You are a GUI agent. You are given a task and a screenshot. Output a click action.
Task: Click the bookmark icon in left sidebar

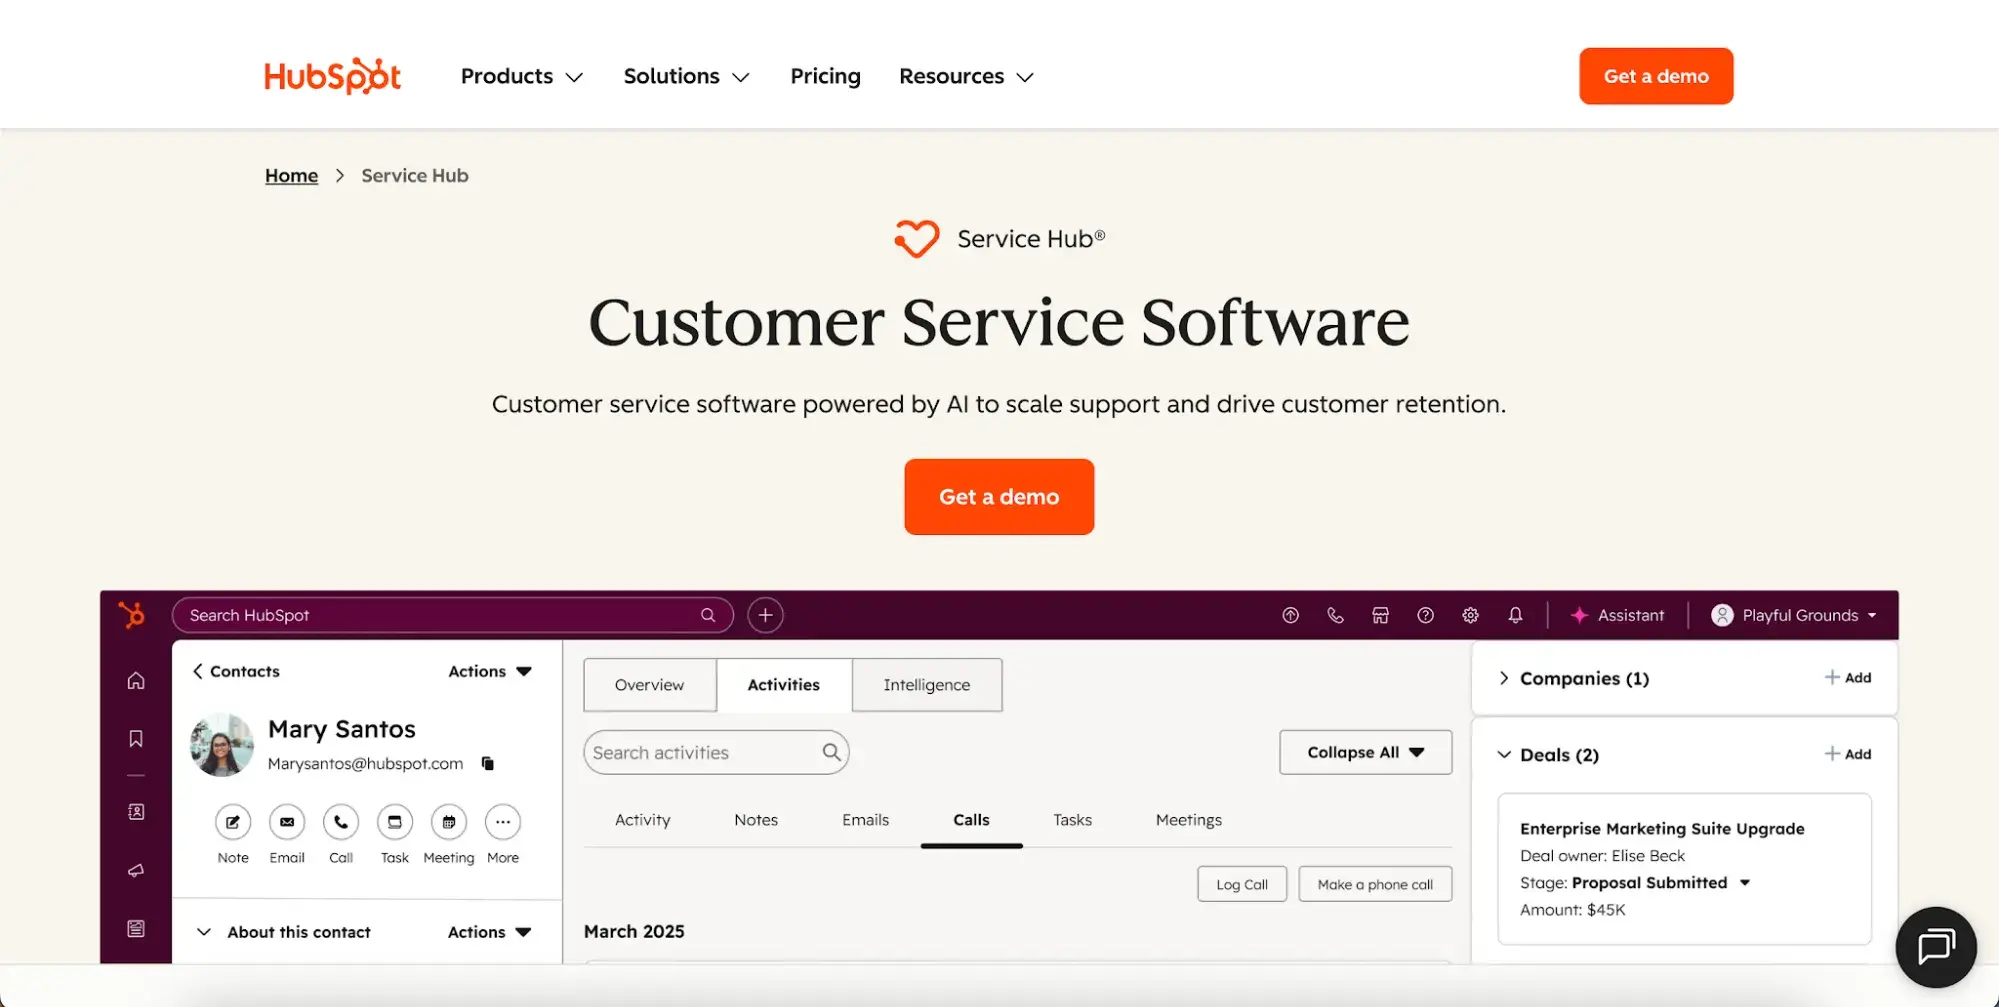(136, 738)
